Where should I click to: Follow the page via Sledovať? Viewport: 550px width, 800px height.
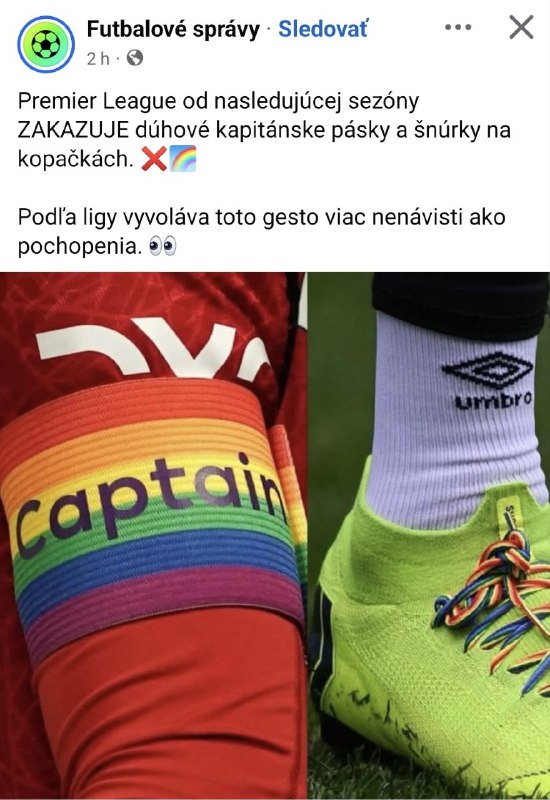(x=323, y=29)
